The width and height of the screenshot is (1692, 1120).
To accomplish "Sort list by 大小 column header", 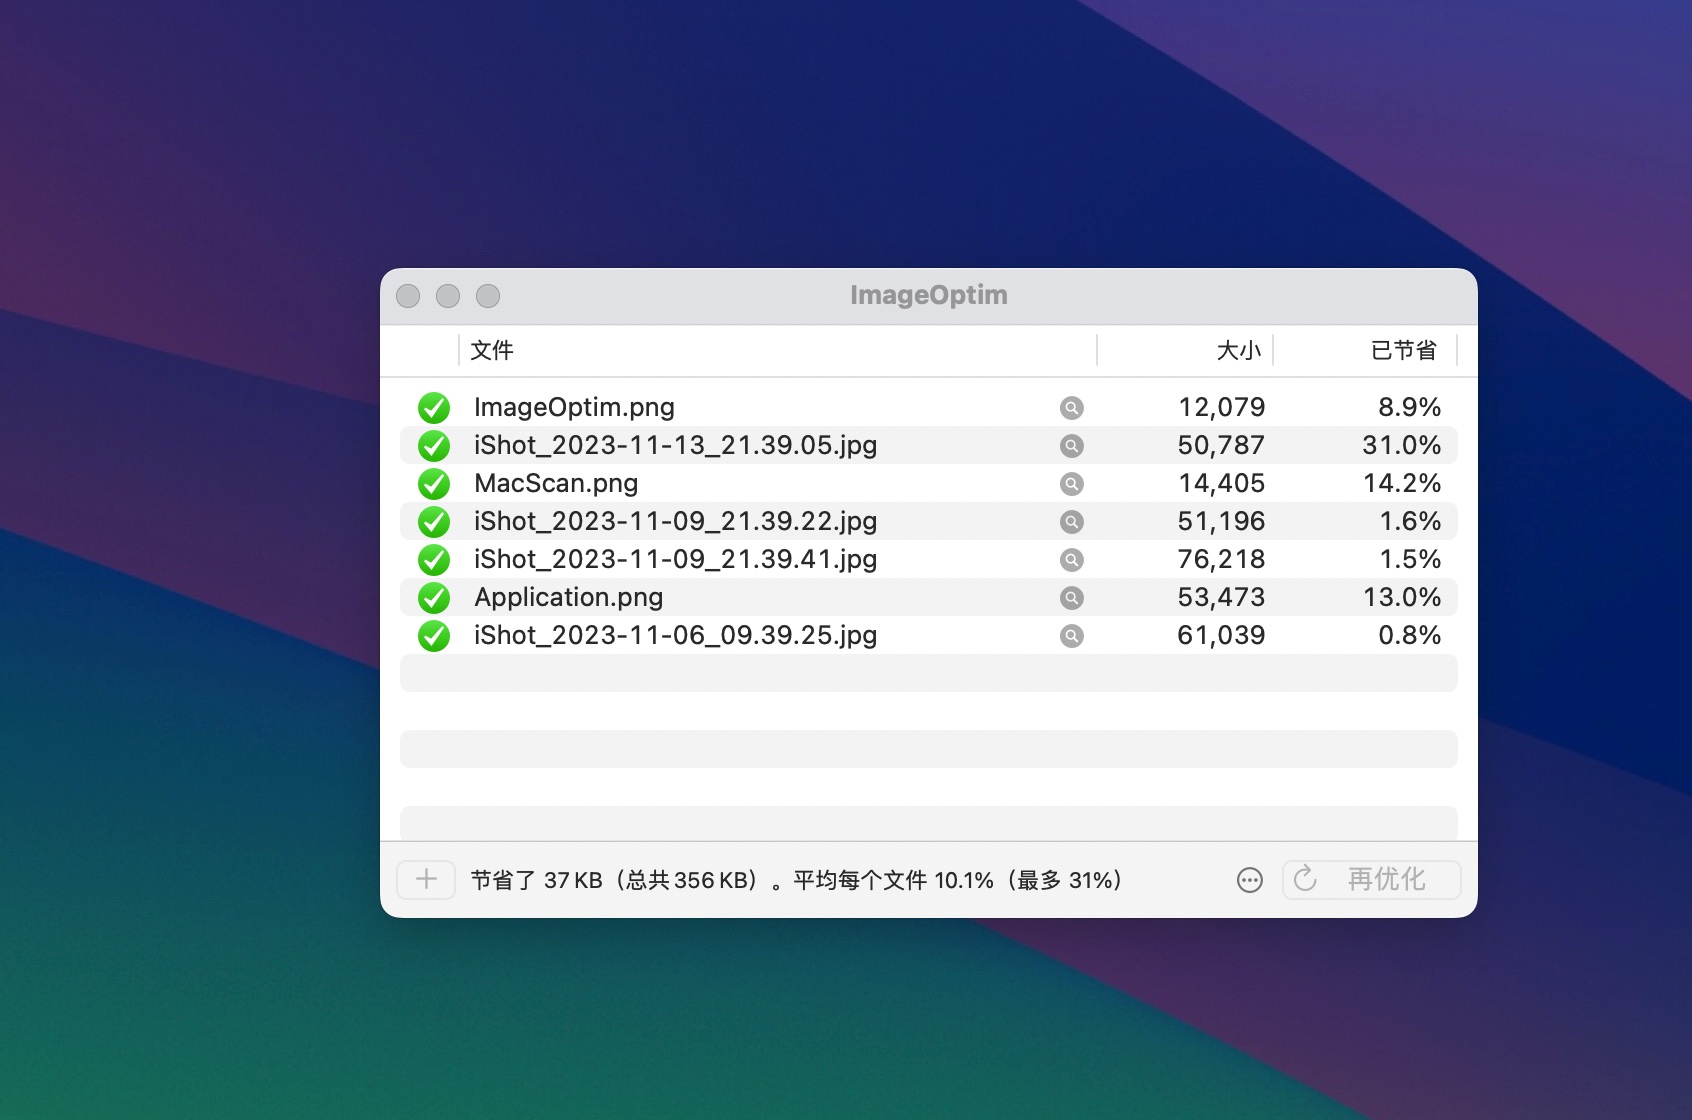I will [x=1238, y=351].
